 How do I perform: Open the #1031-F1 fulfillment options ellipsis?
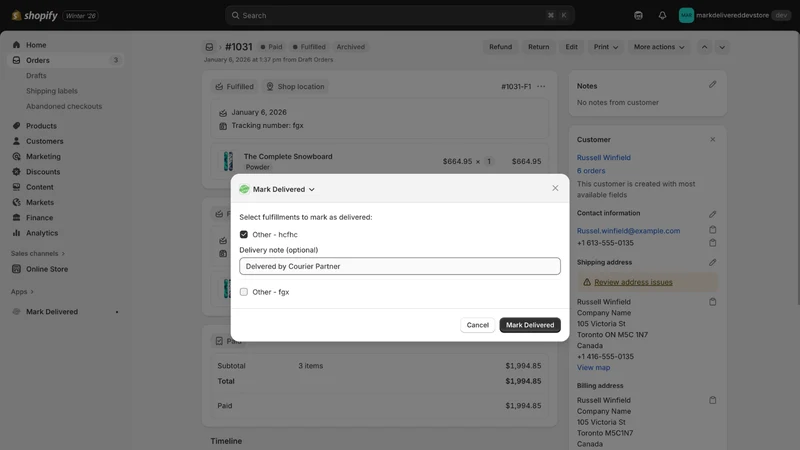click(x=541, y=86)
